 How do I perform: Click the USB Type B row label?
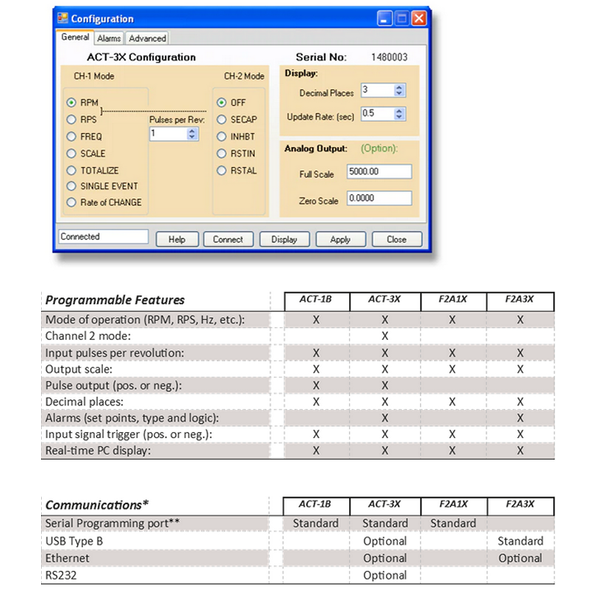74,541
